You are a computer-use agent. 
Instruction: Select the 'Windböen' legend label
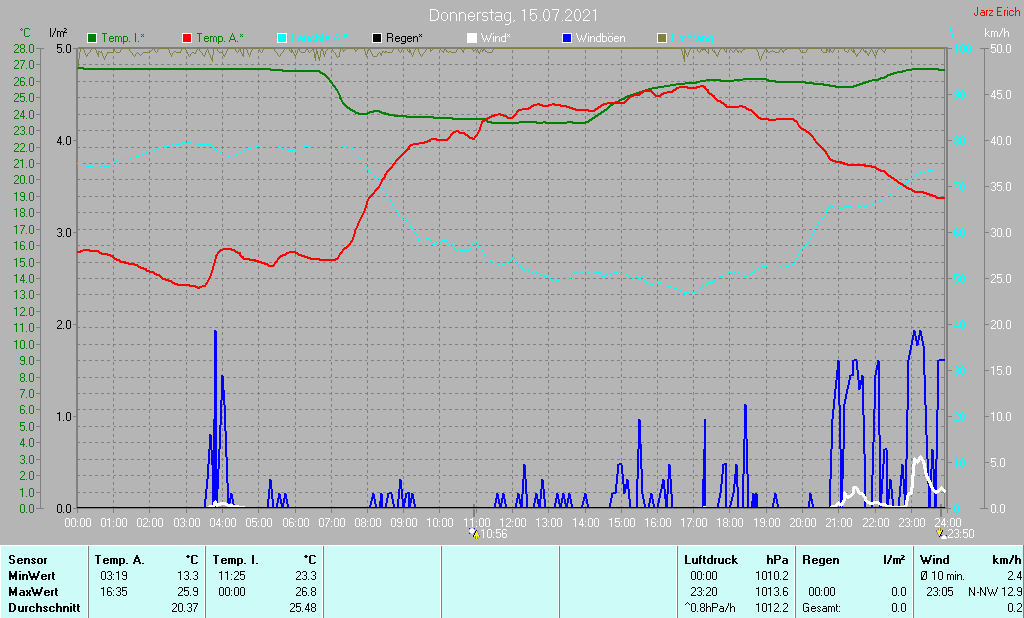pyautogui.click(x=601, y=38)
